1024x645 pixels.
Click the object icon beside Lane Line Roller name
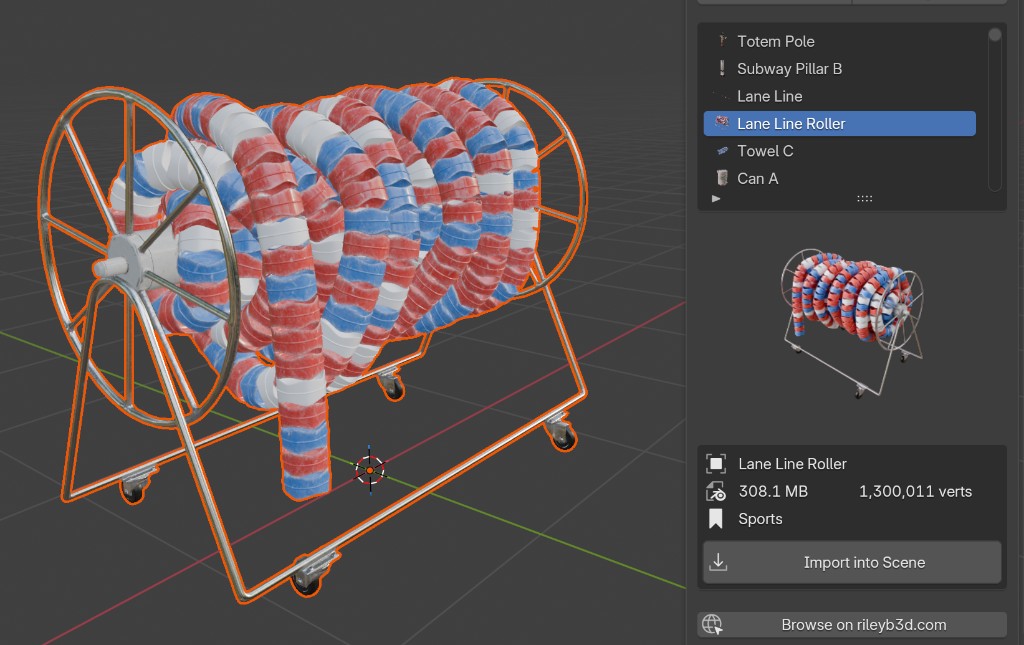click(716, 464)
